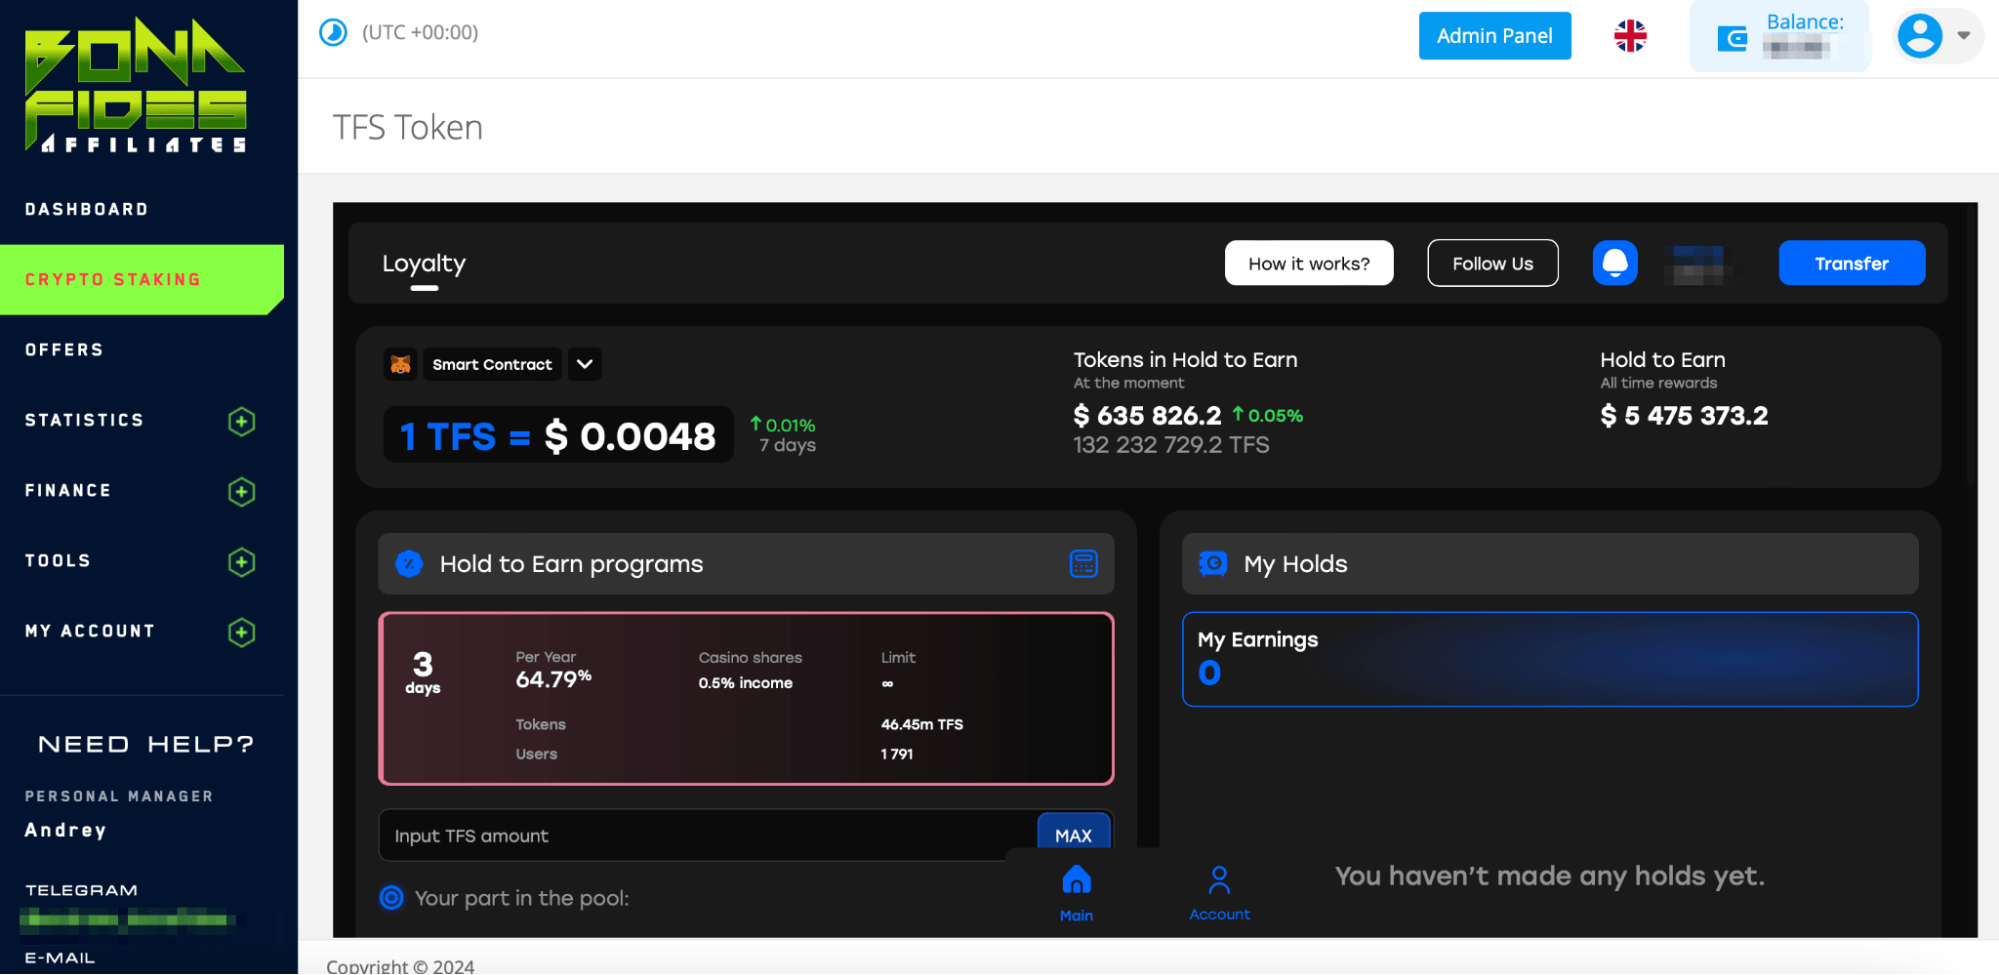Open the Smart Contract dropdown chevron
The image size is (1999, 975).
pos(585,364)
